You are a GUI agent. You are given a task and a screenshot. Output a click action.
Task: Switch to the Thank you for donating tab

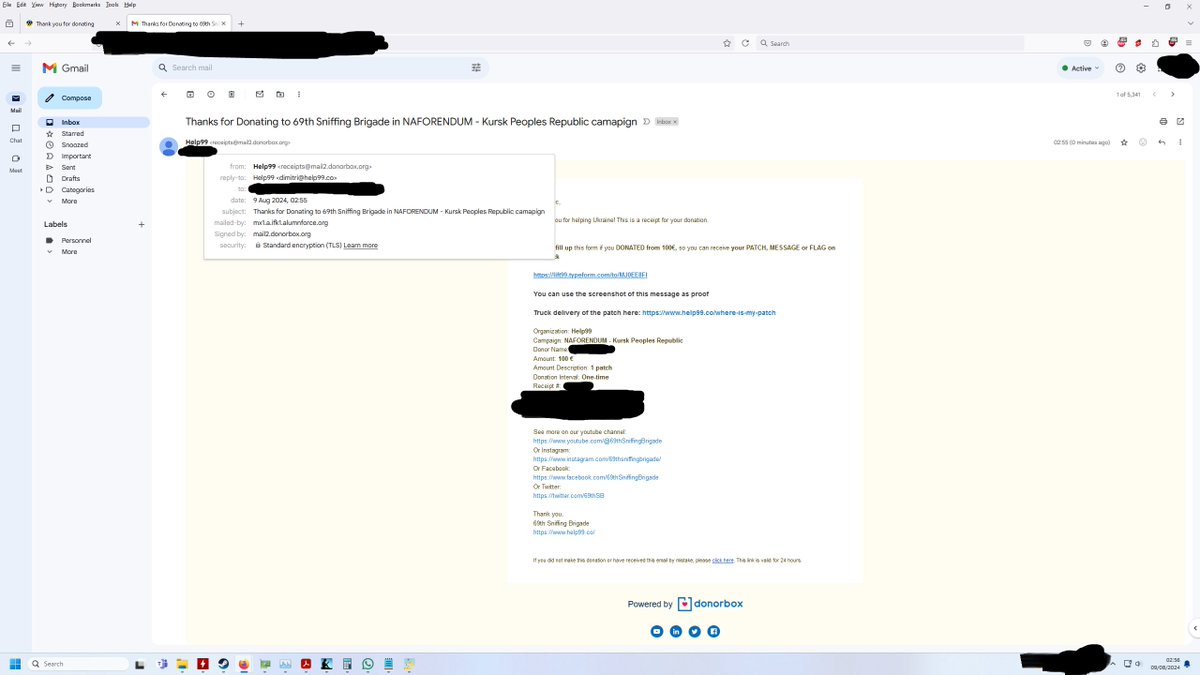72,23
